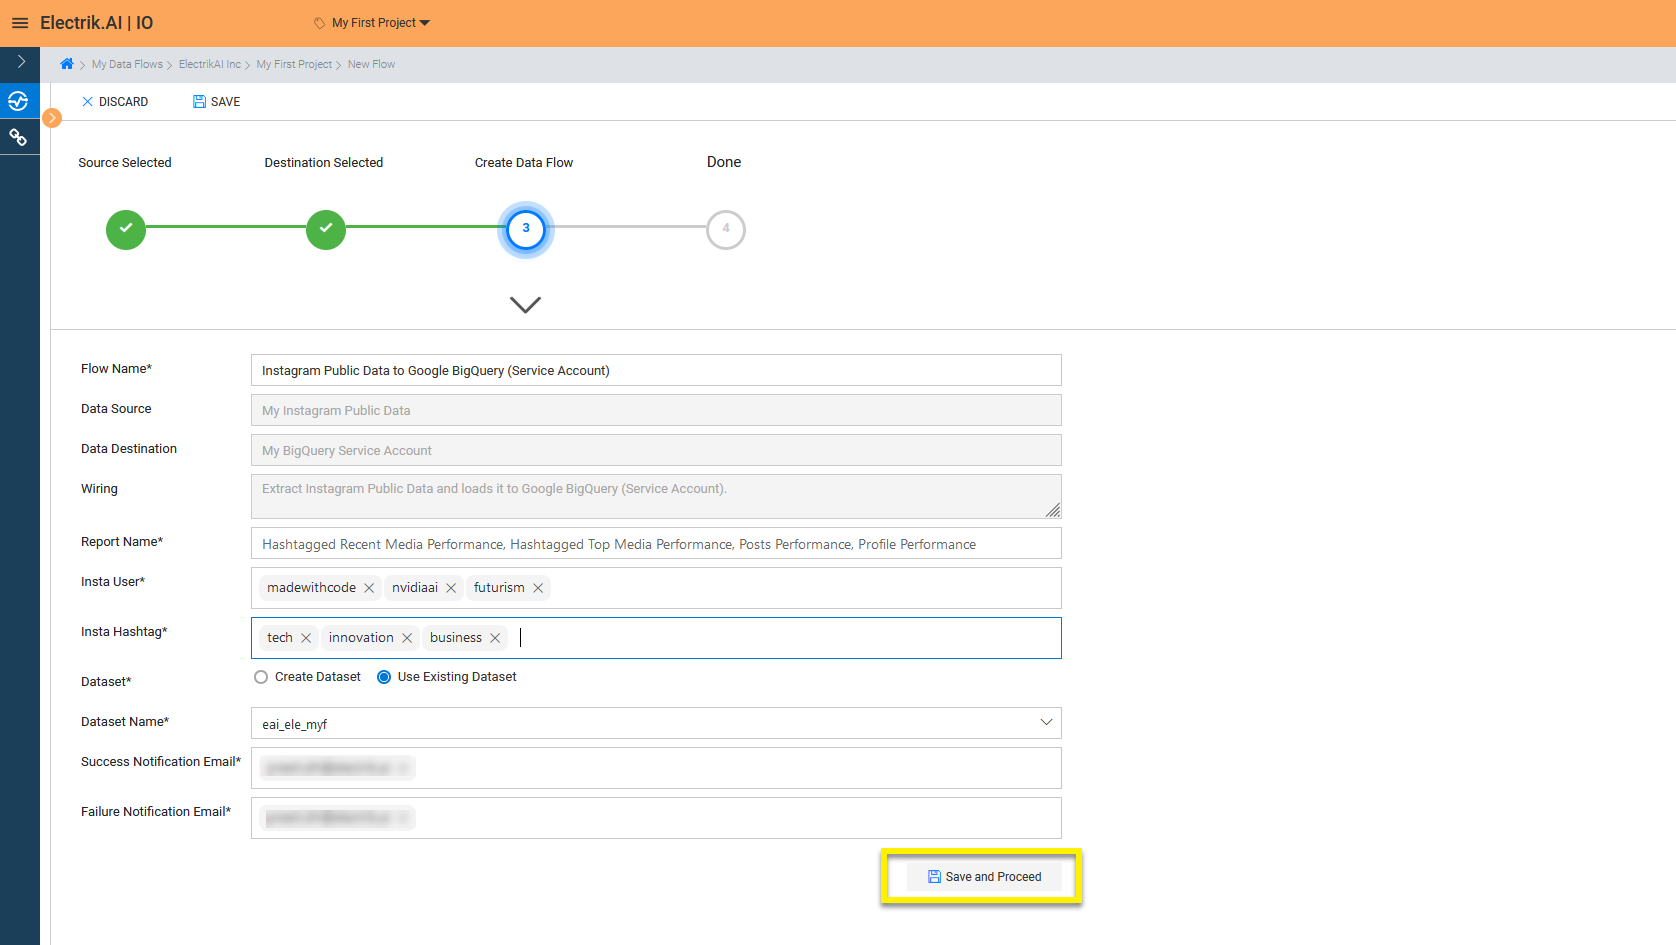Collapse the stepper with the chevron arrow
This screenshot has width=1676, height=945.
tap(525, 304)
